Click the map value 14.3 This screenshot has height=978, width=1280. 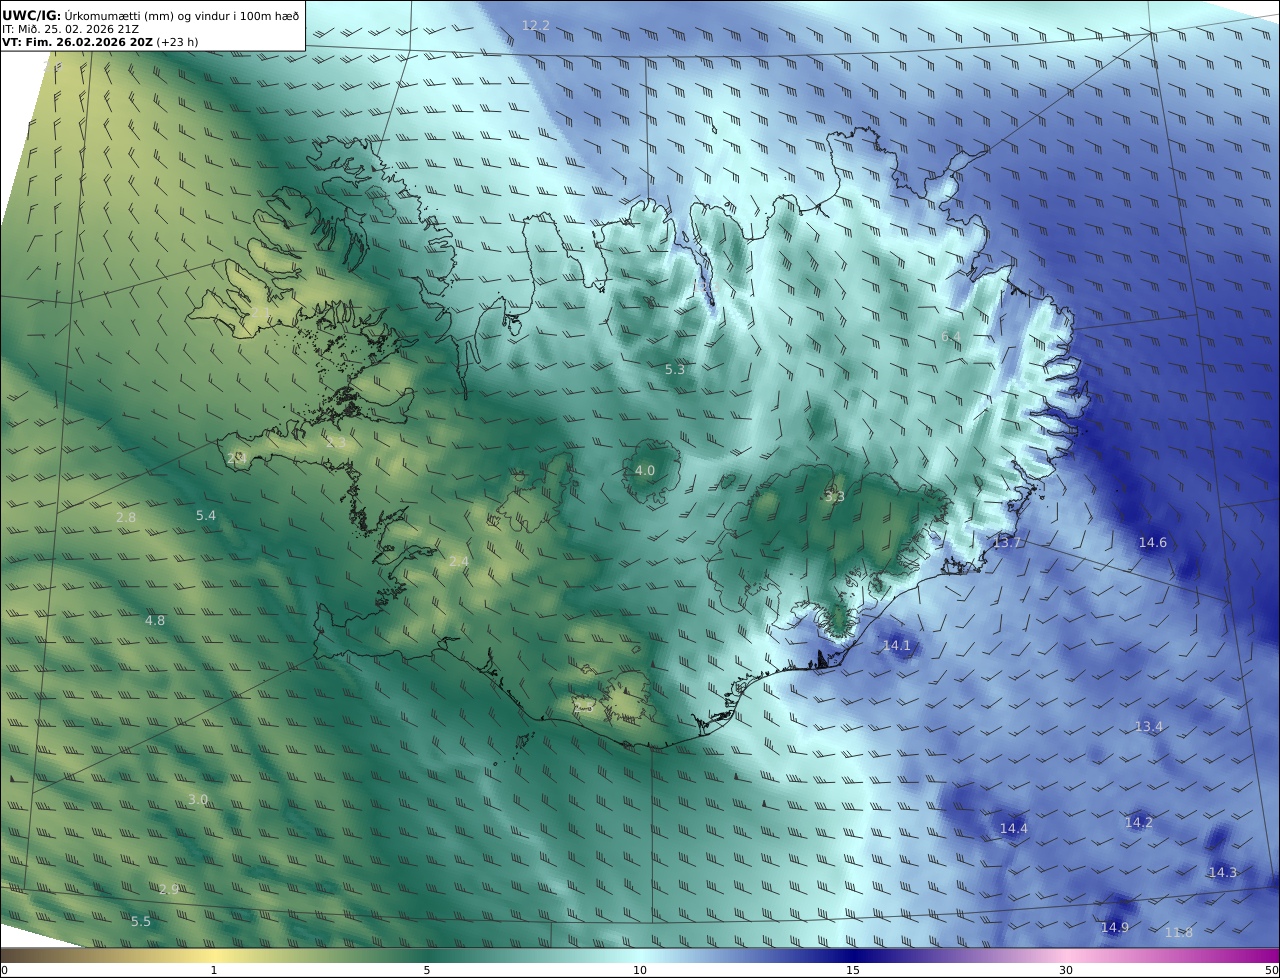coord(1223,873)
